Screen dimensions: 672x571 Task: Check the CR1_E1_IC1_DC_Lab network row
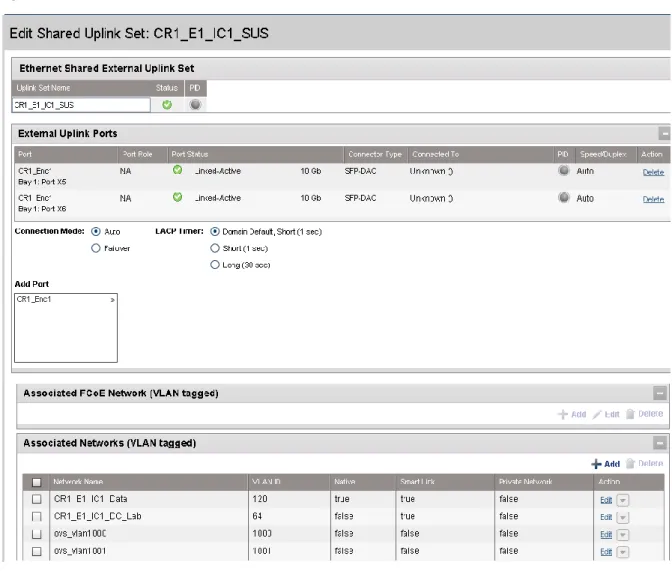(37, 517)
